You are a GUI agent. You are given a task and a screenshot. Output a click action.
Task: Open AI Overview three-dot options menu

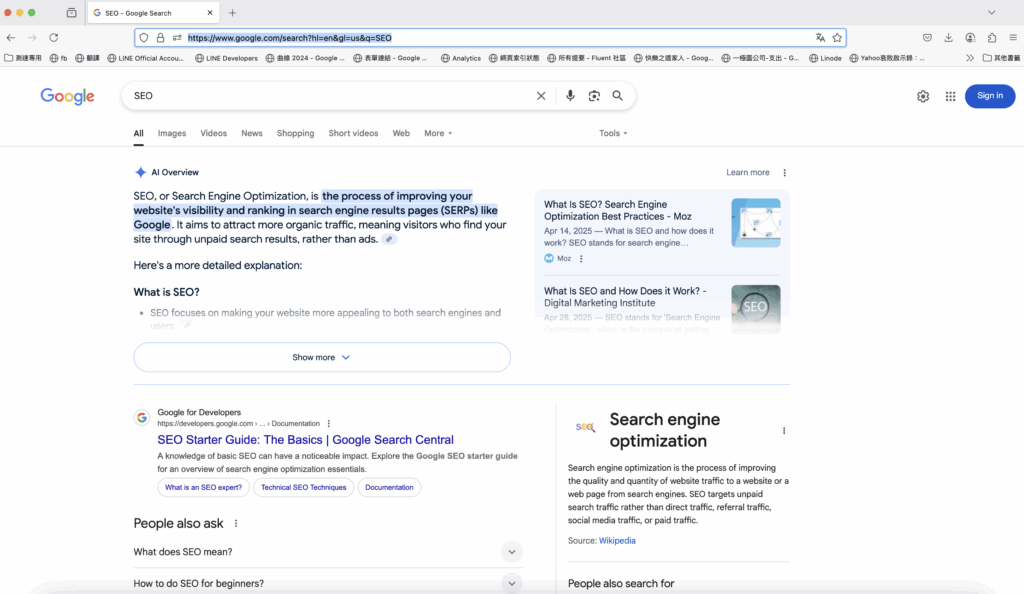[x=784, y=173]
